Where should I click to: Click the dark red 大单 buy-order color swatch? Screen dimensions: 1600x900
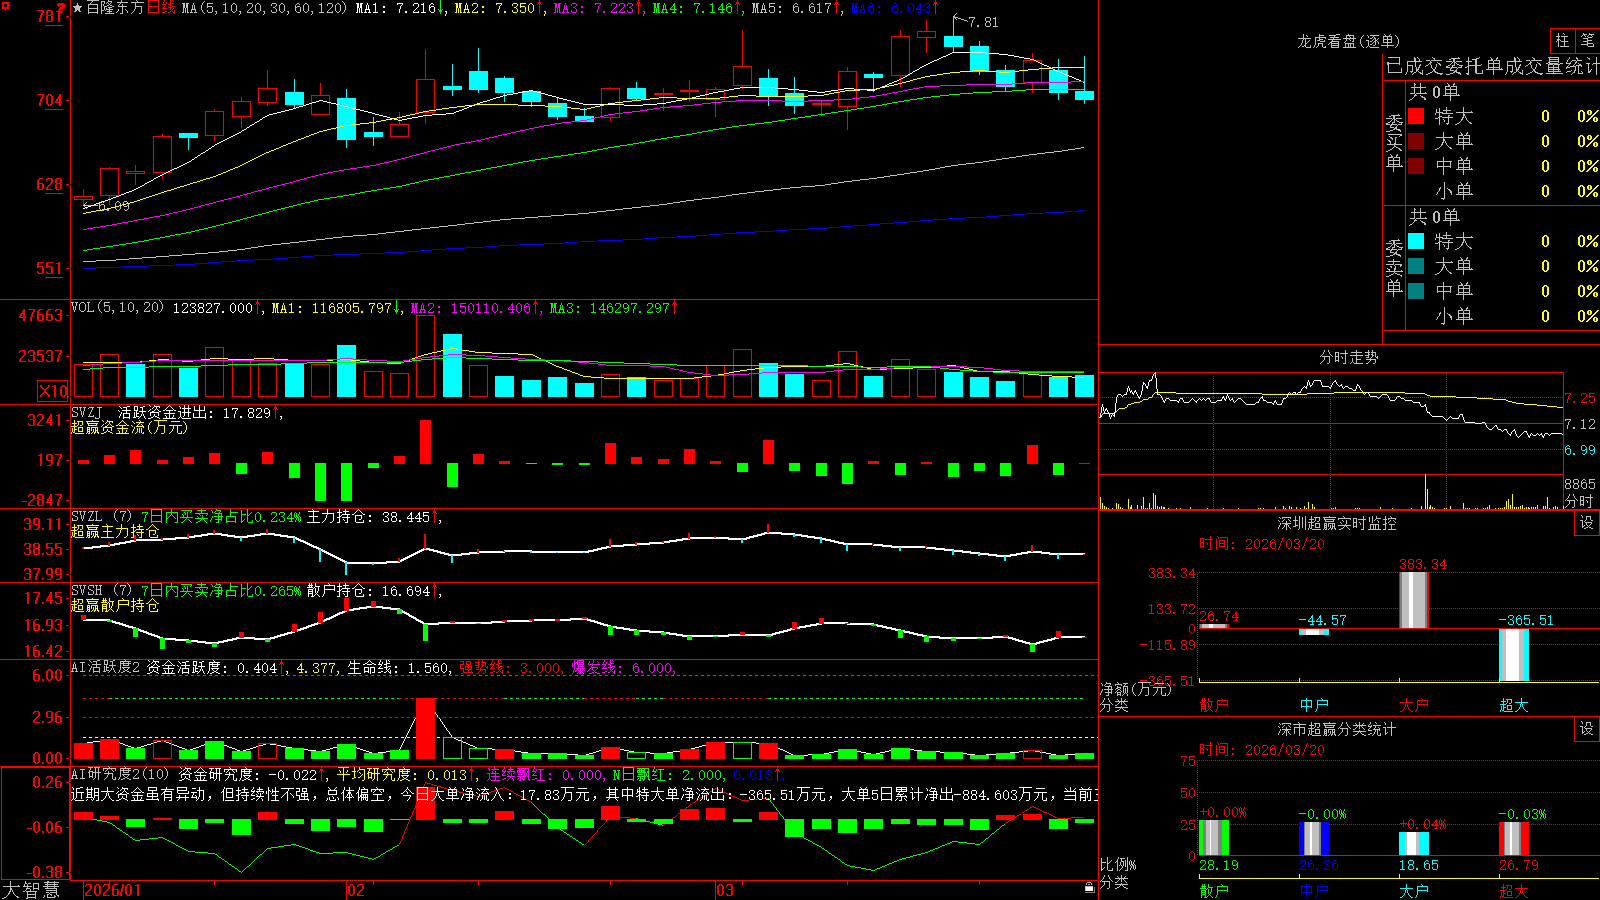1416,141
